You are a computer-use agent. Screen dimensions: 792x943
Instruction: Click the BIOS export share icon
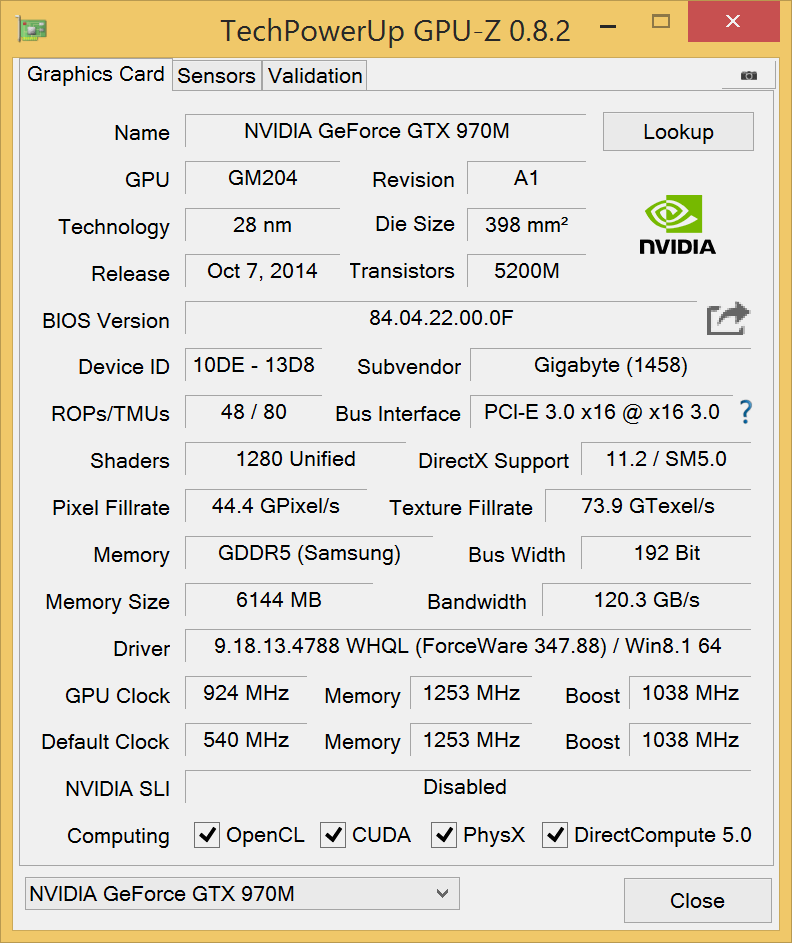728,318
